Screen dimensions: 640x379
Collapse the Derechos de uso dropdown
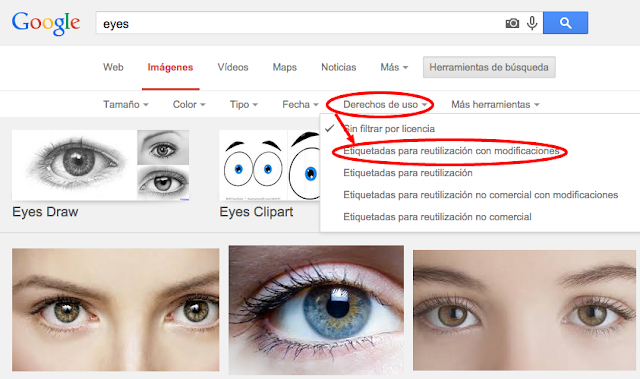(x=385, y=105)
